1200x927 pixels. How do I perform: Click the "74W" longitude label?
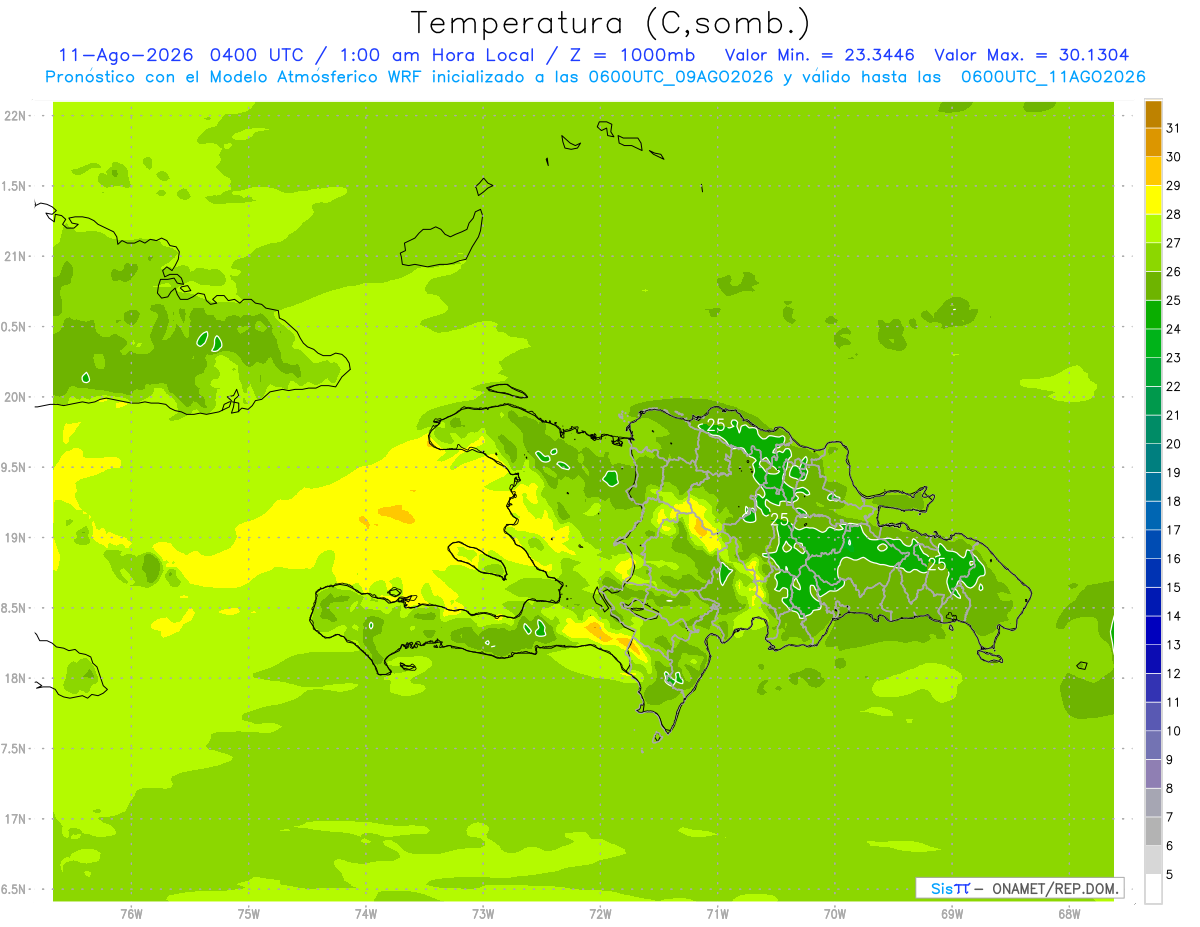tap(366, 914)
